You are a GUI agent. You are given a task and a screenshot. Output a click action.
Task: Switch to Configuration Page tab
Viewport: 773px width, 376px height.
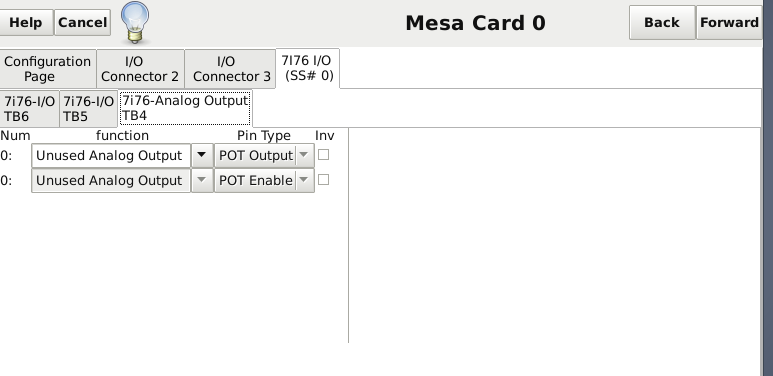(47, 69)
